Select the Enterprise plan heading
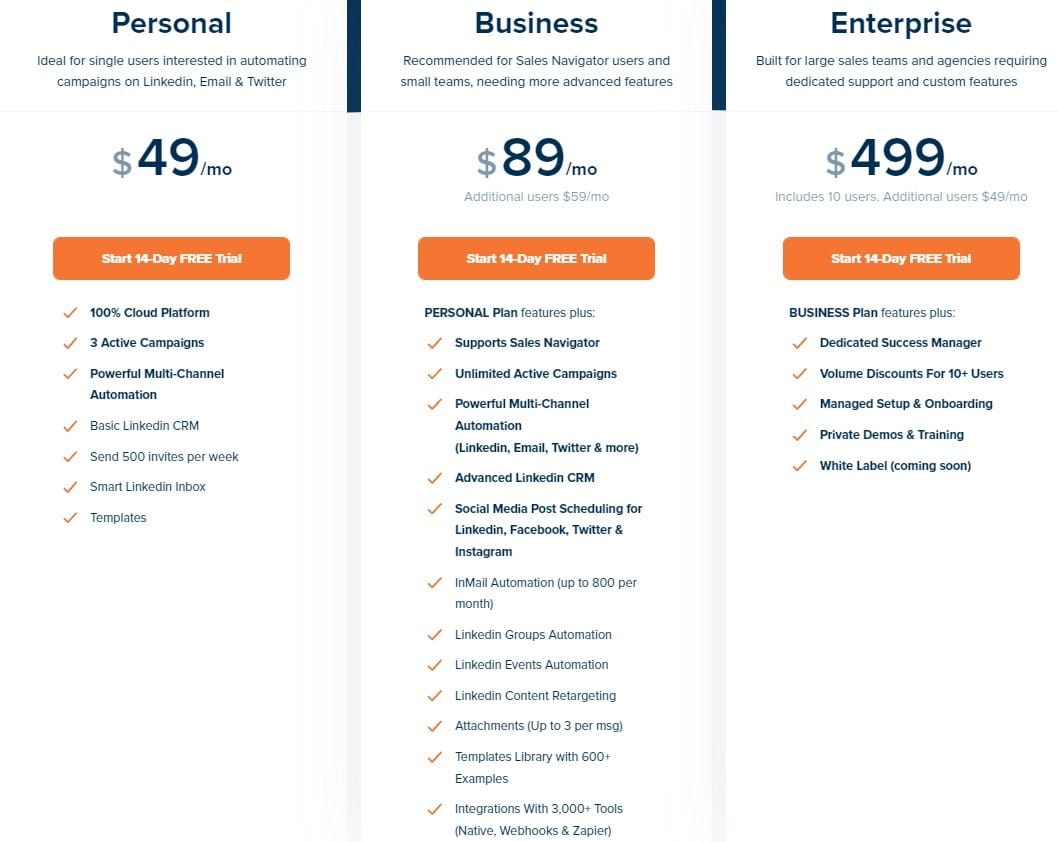Screen dimensions: 1058x842 coord(901,24)
